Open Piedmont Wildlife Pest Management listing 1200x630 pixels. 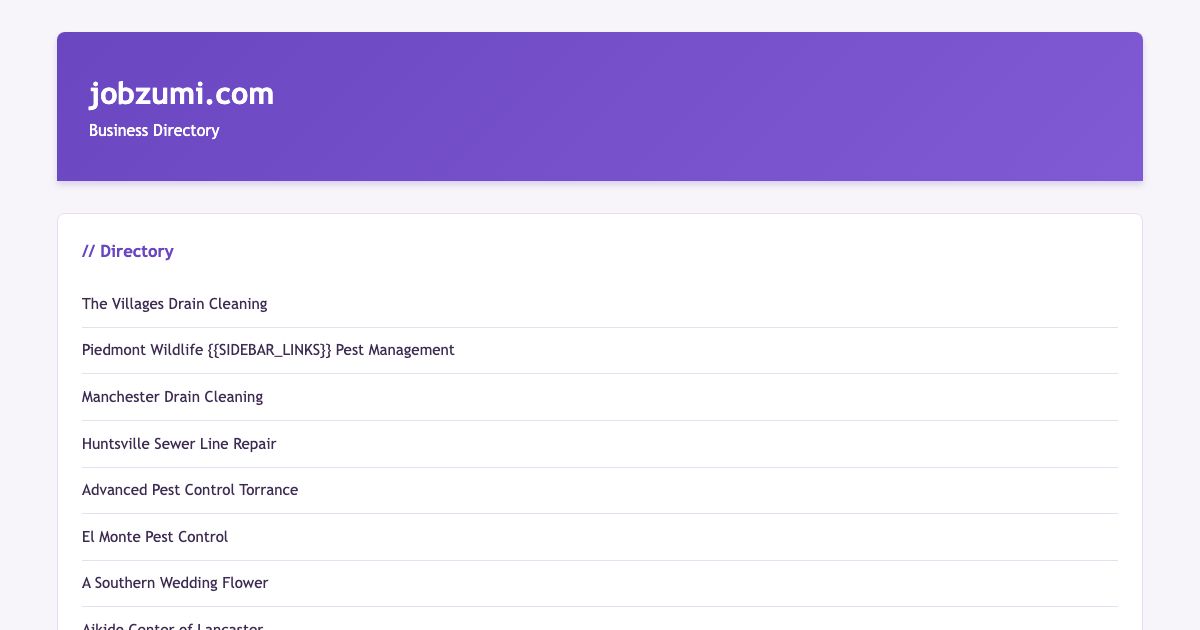(x=268, y=350)
